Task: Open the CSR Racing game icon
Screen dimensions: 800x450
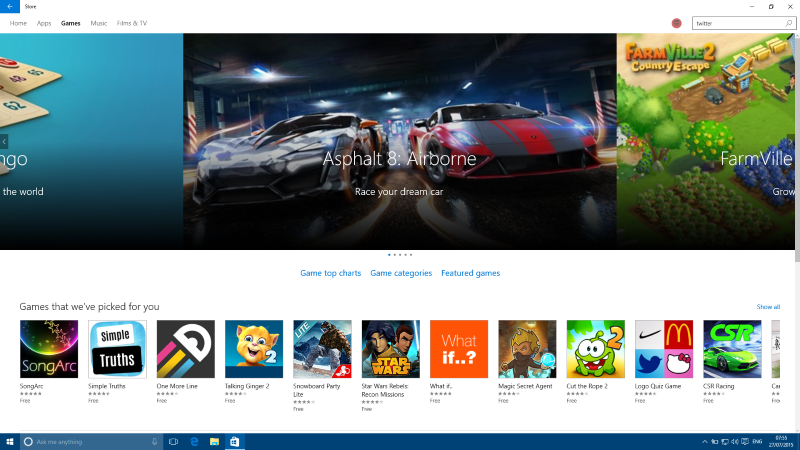Action: click(x=733, y=349)
